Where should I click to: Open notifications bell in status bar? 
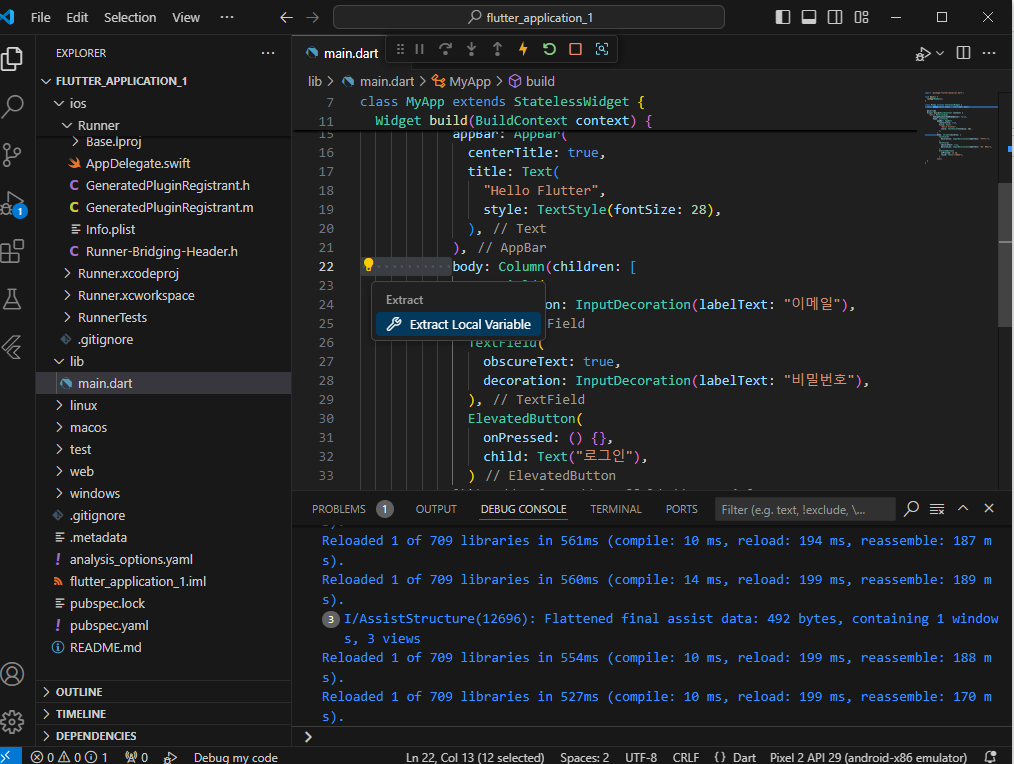click(x=990, y=756)
